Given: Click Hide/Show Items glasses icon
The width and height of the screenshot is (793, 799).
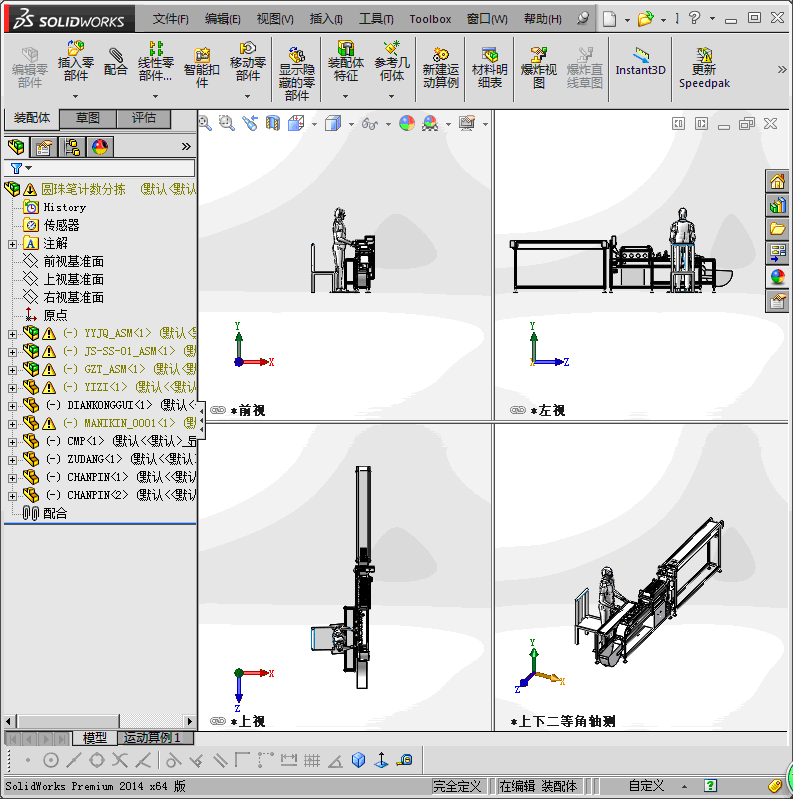Looking at the screenshot, I should (369, 123).
